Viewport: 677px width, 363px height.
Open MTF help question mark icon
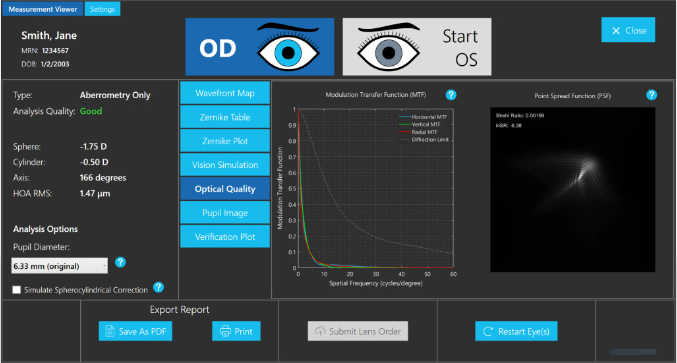[x=451, y=95]
